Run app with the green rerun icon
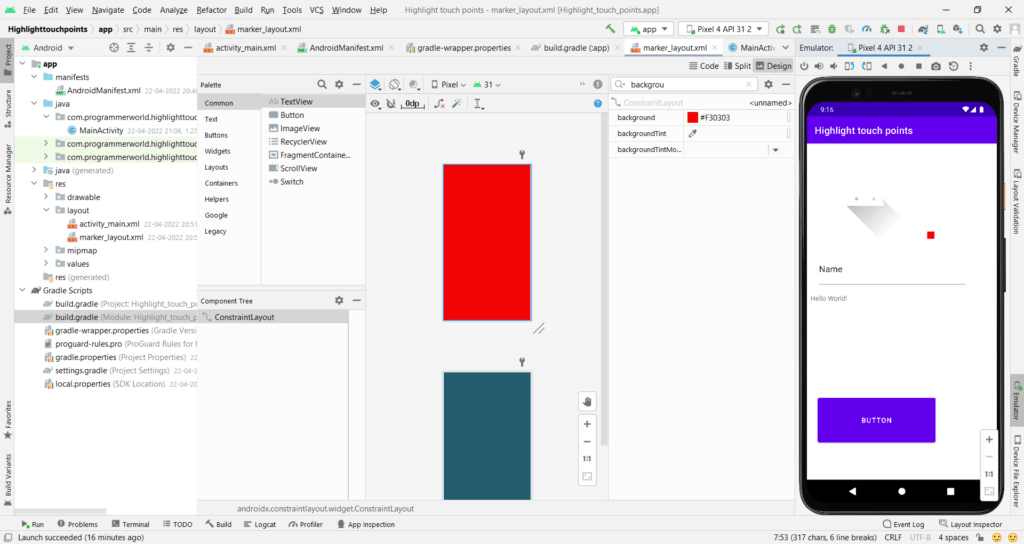 click(780, 29)
